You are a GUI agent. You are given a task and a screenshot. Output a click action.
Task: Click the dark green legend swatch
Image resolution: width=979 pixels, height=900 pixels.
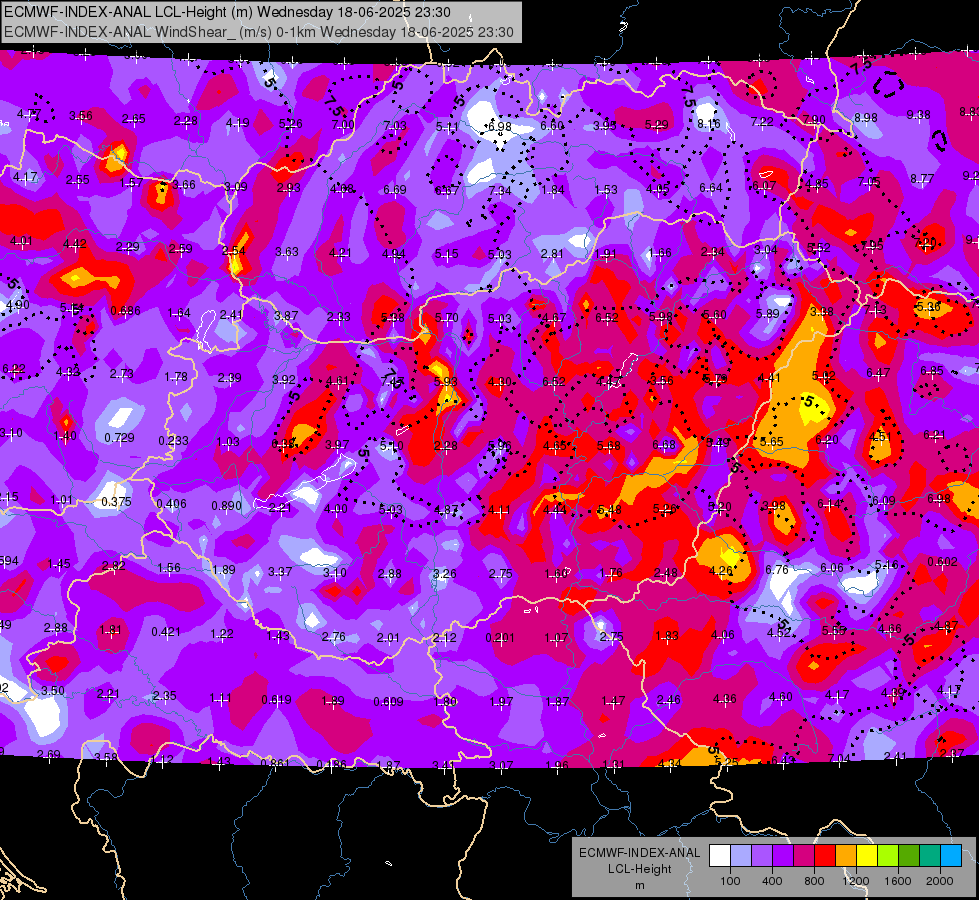tap(909, 856)
